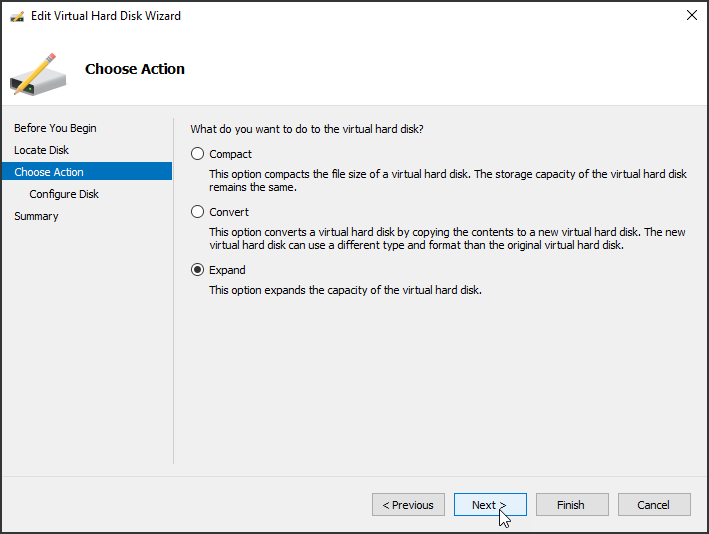Select the Compact radio button
709x534 pixels.
click(x=198, y=154)
